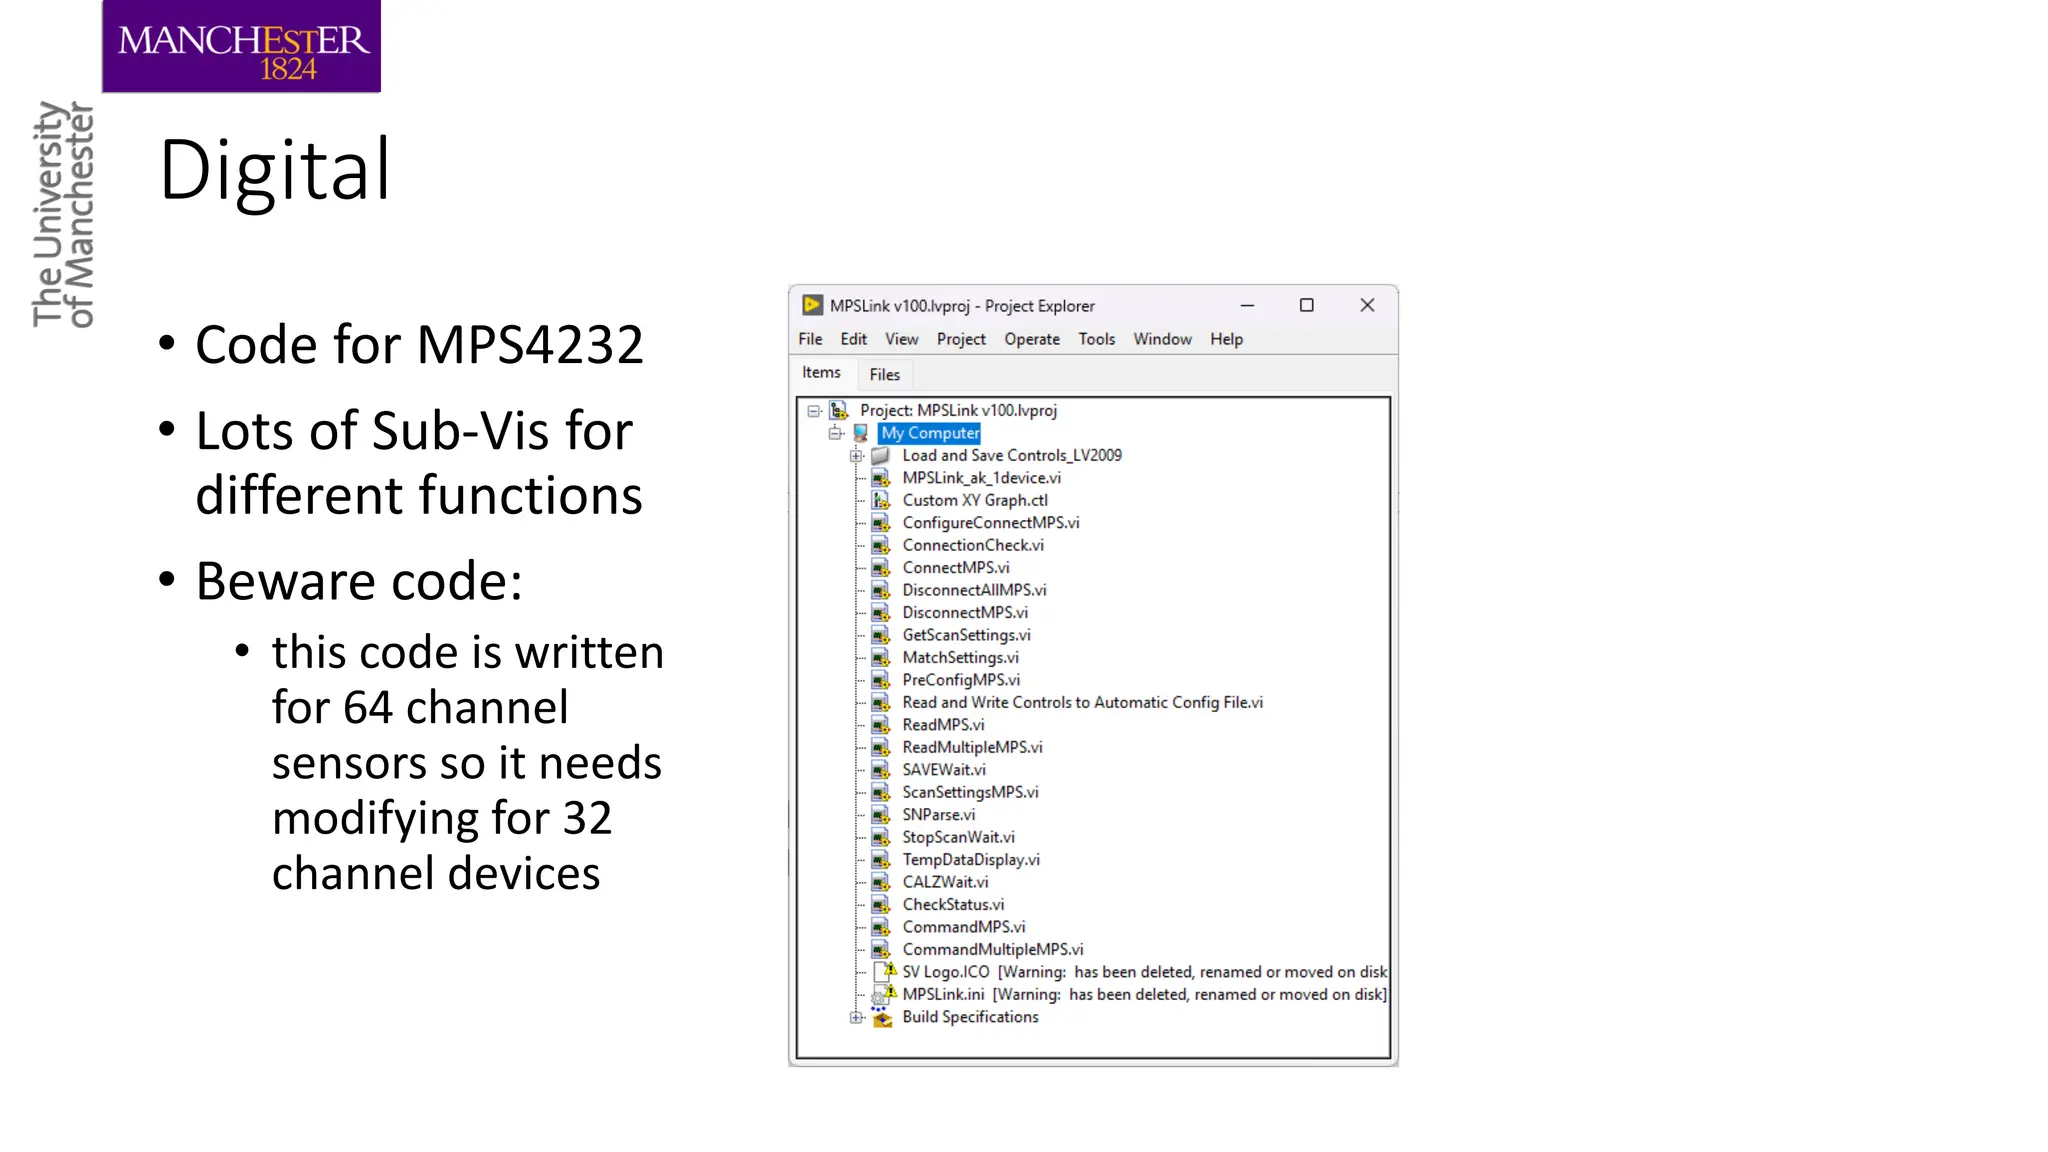Click the VI icon next to SAVEWait.vi

point(881,770)
